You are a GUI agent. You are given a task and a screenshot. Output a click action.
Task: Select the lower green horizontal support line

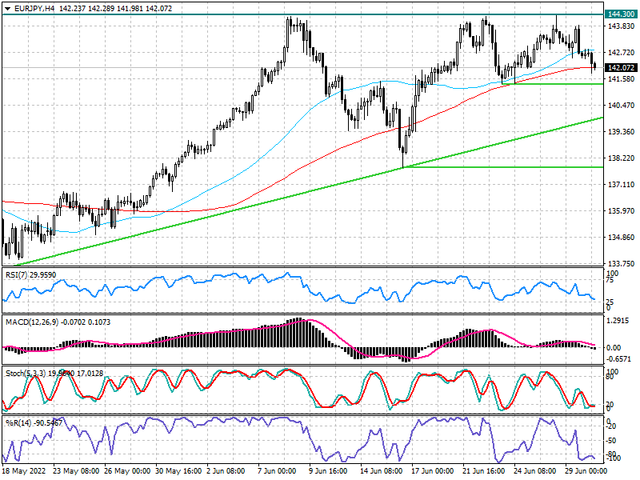[500, 167]
